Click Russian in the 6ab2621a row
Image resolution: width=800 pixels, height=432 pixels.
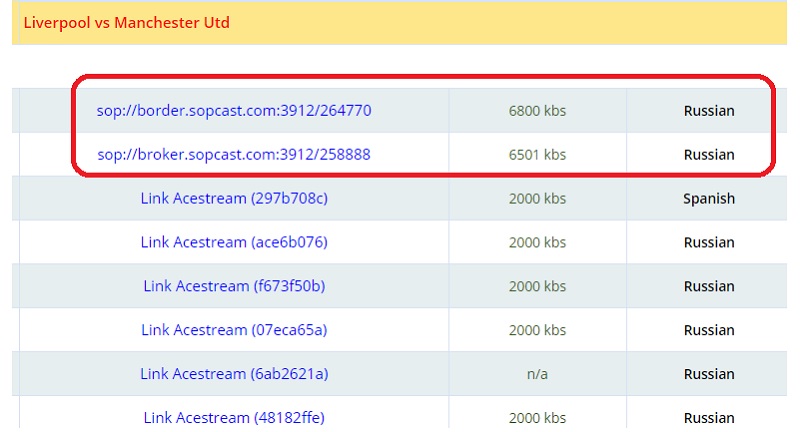coord(709,374)
